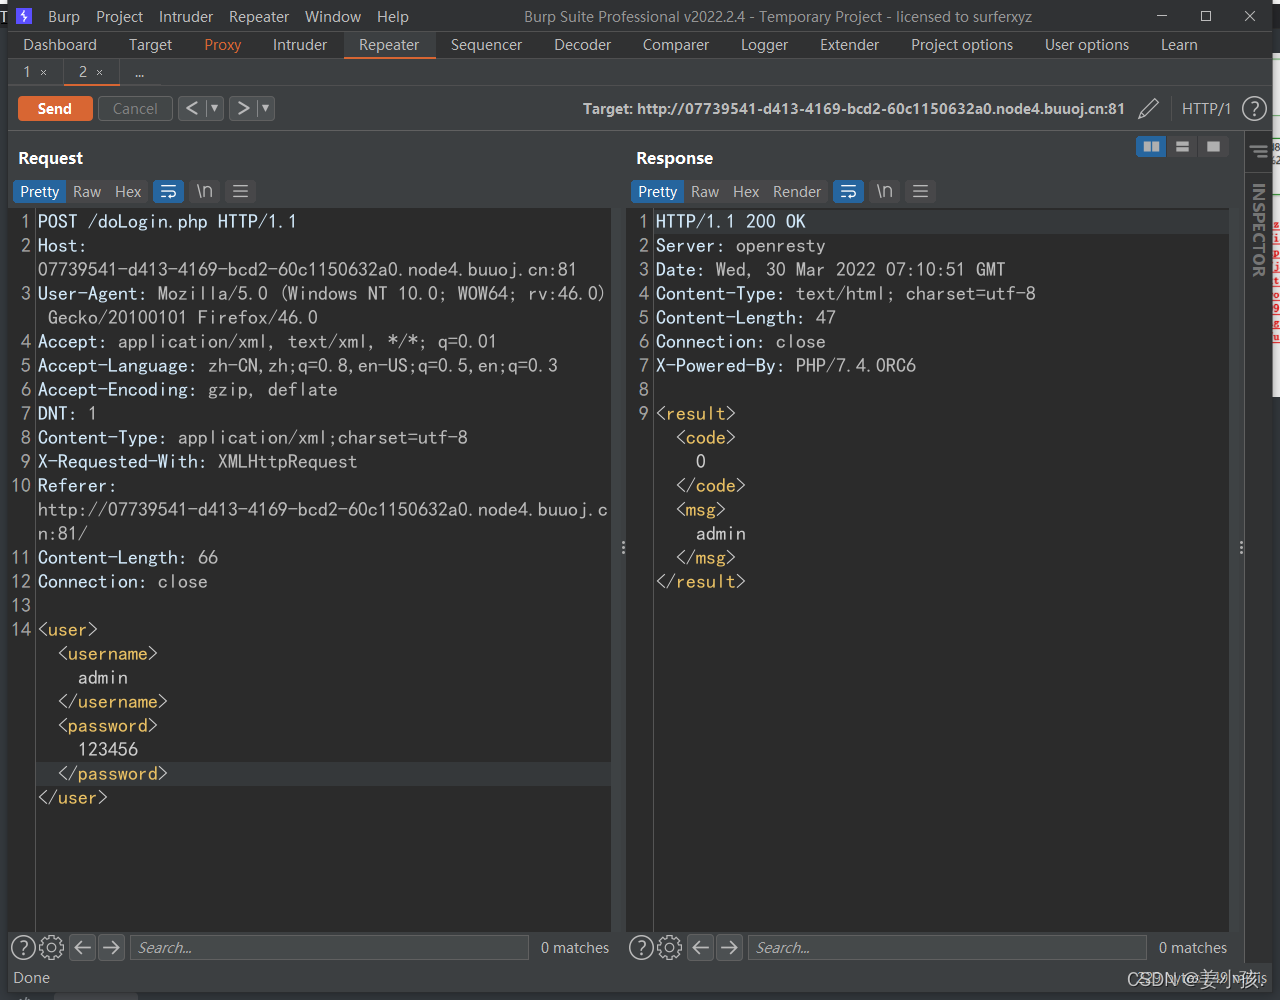Select Repeater request tab 1
Screen dimensions: 1280x1000
(x=28, y=72)
